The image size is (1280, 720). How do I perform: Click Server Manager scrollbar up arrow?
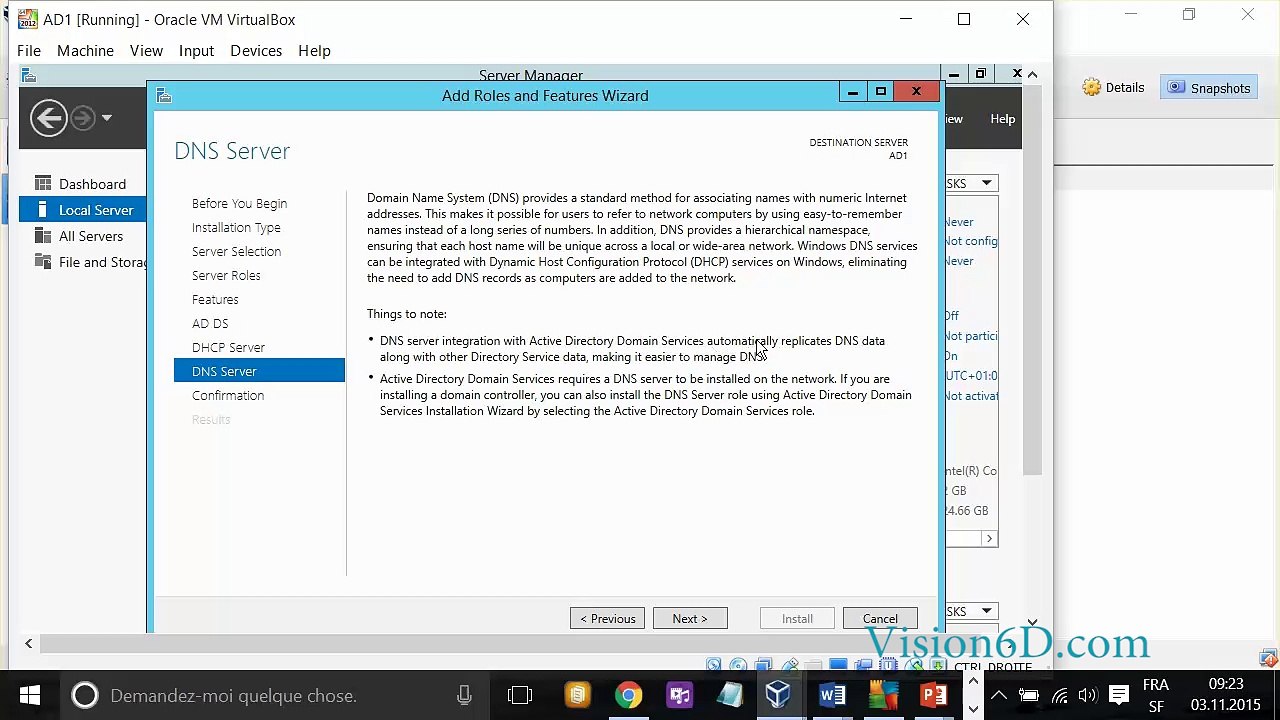pyautogui.click(x=1032, y=74)
